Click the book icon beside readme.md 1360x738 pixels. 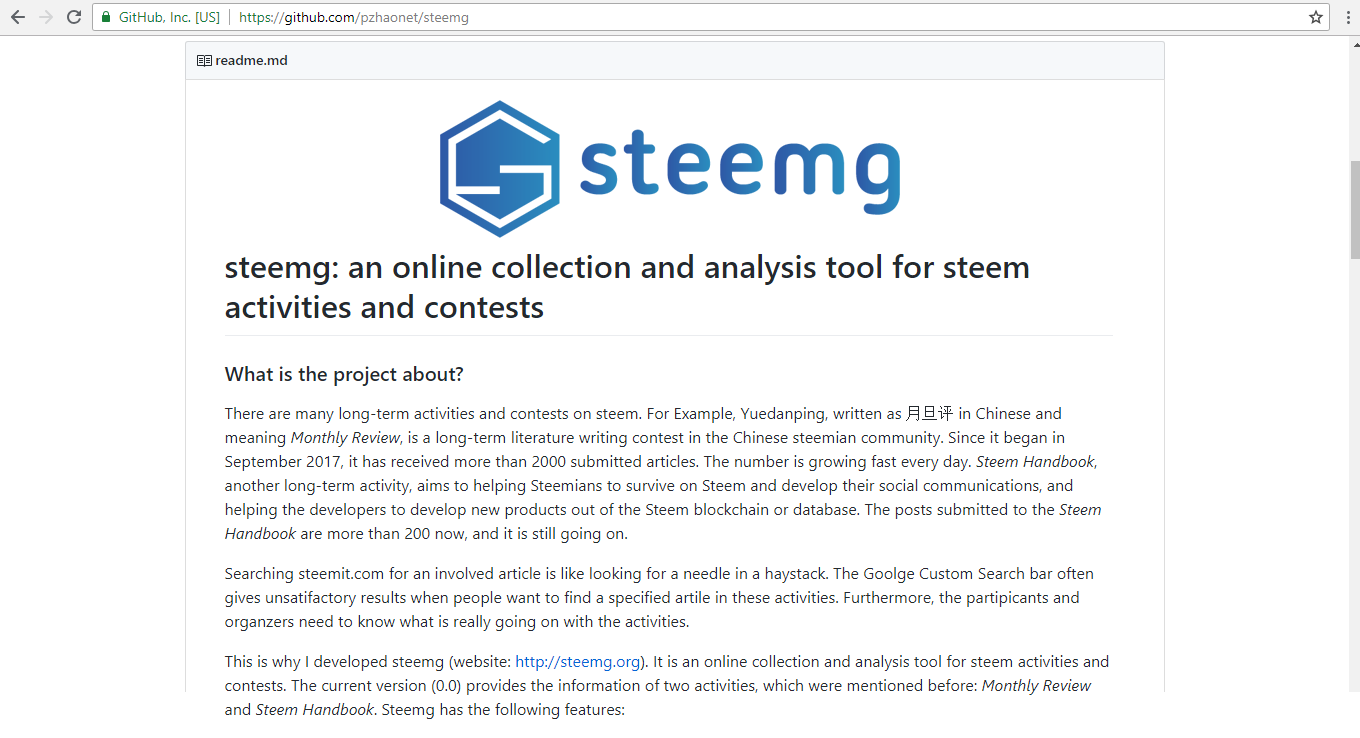pos(204,61)
